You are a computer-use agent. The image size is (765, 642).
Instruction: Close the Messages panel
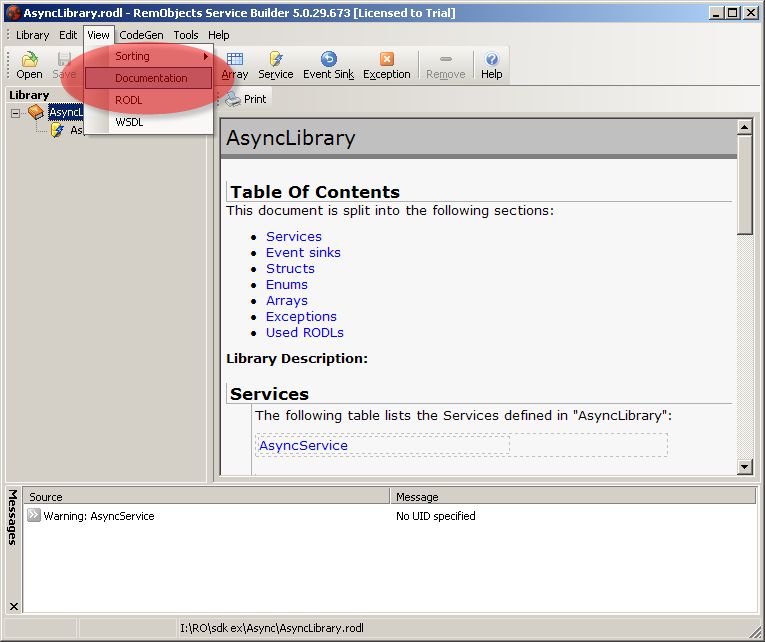click(x=14, y=606)
